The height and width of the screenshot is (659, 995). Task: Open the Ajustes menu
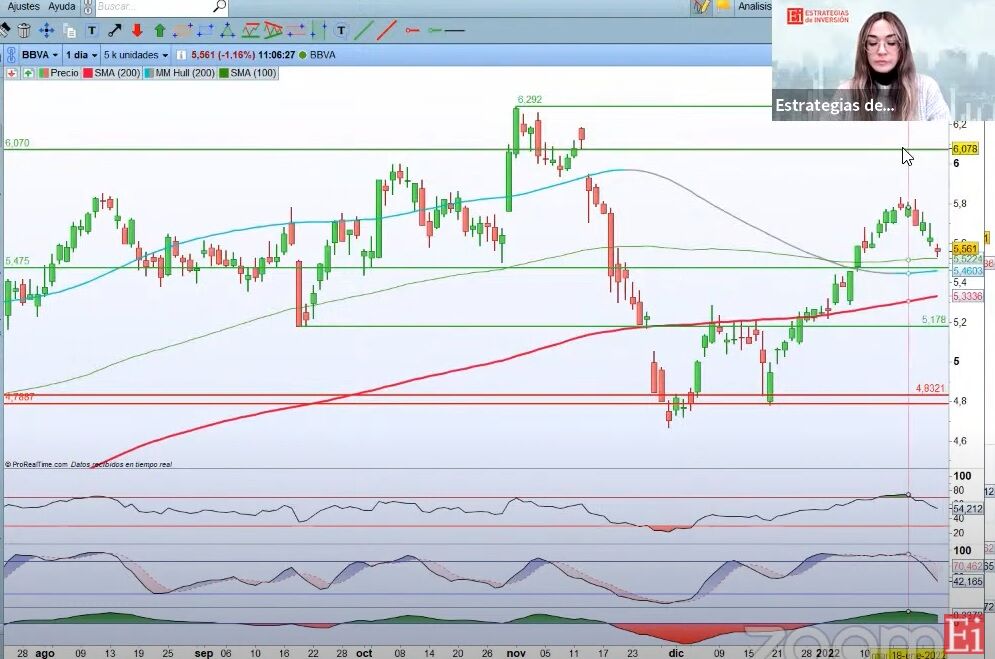pyautogui.click(x=23, y=6)
